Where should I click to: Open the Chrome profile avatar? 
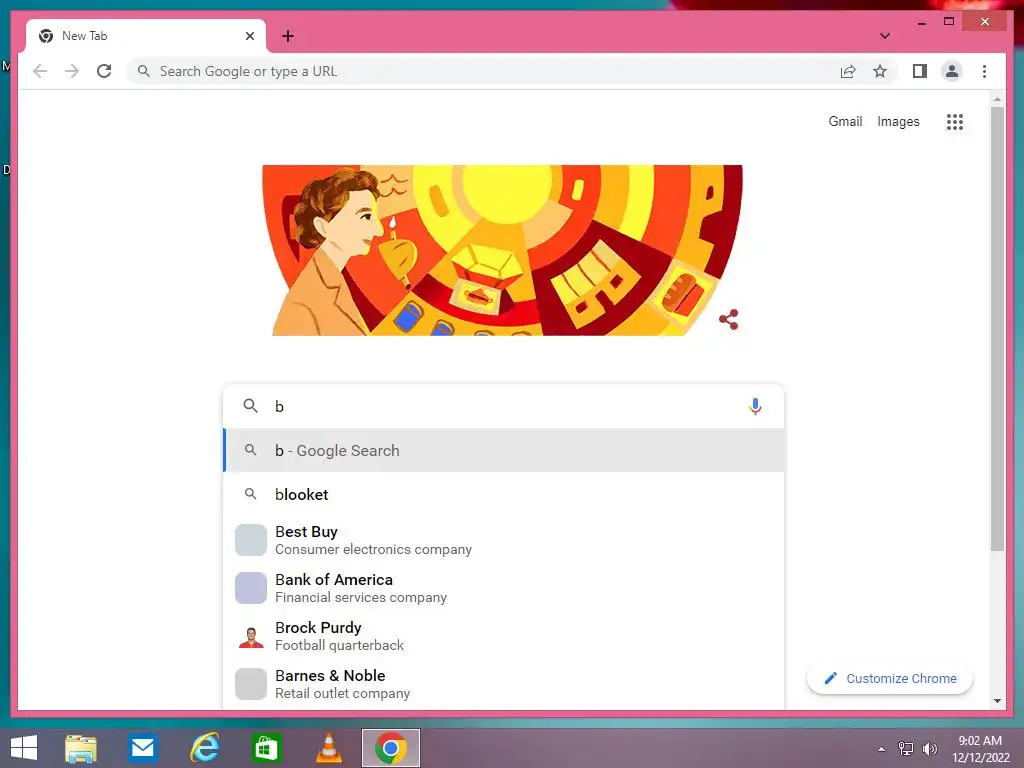[952, 71]
